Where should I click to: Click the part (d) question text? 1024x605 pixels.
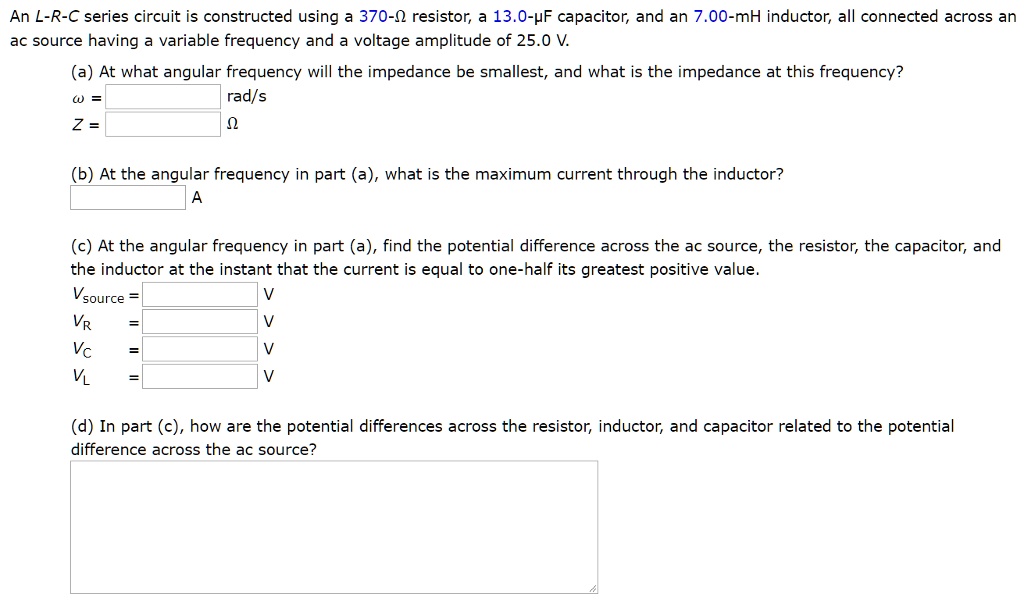pos(512,438)
